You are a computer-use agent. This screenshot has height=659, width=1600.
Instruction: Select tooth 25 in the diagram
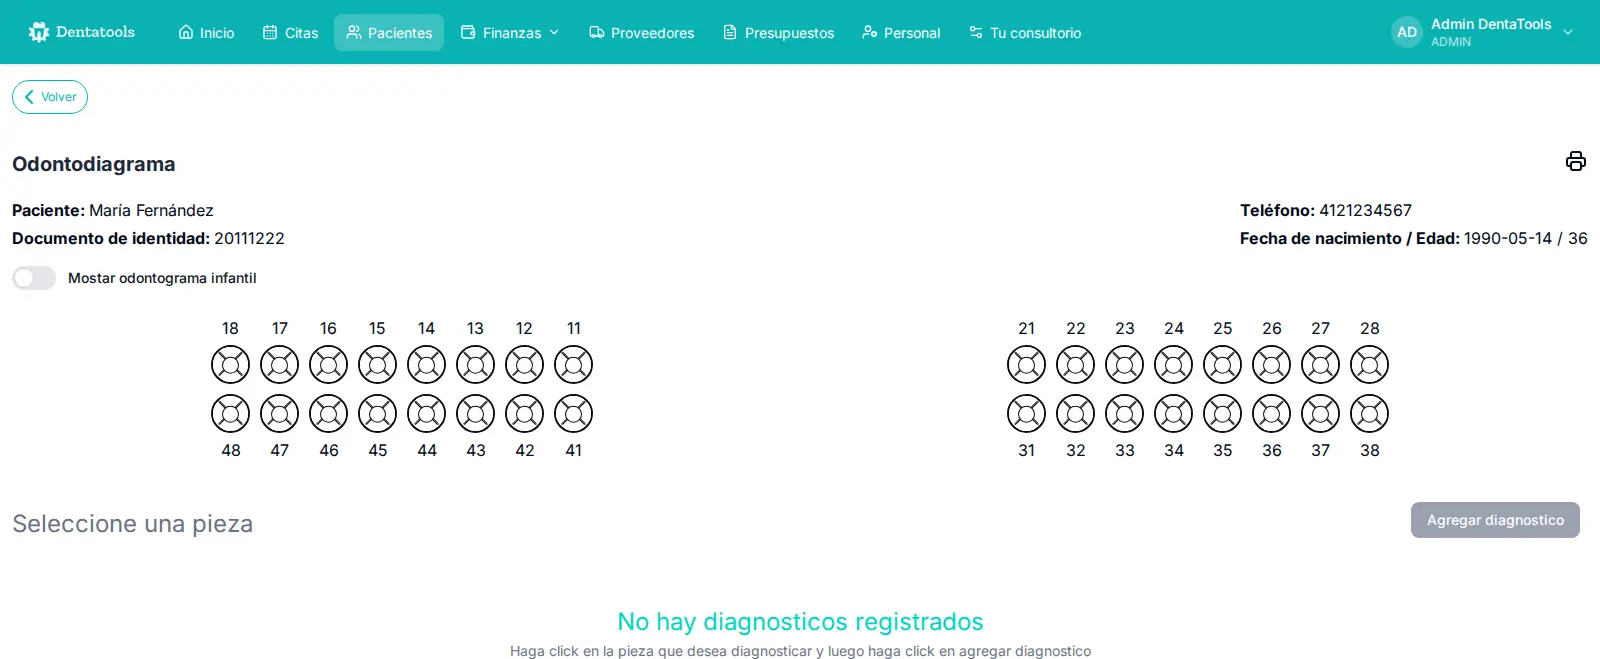pyautogui.click(x=1222, y=364)
